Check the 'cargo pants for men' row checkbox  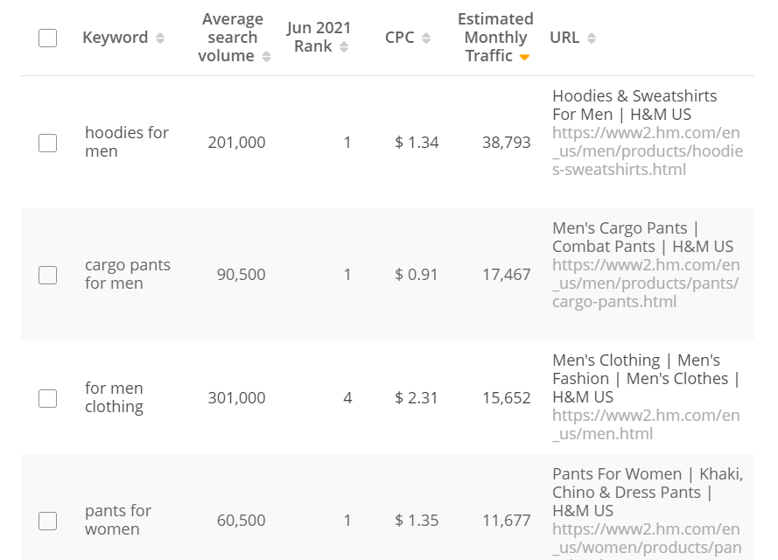48,275
